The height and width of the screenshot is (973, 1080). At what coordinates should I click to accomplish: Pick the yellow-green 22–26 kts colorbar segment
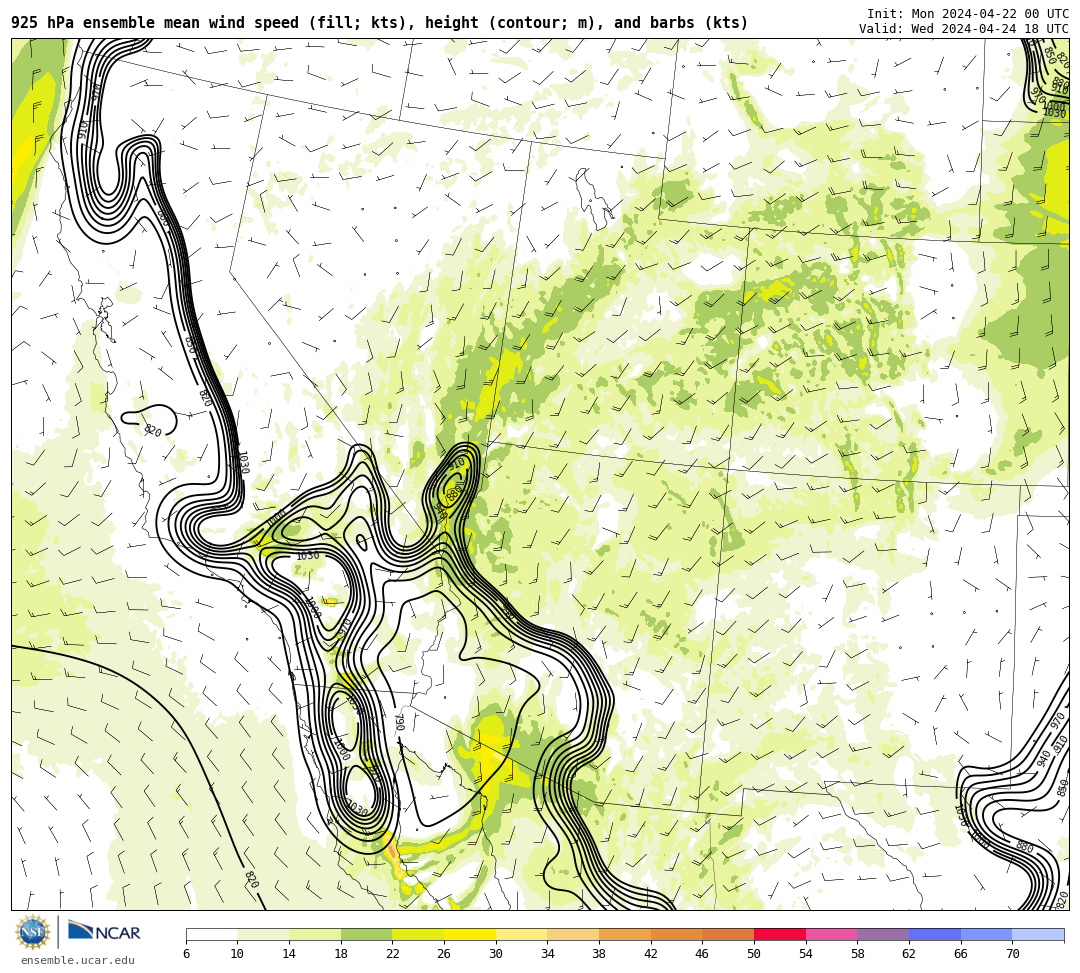(x=419, y=934)
